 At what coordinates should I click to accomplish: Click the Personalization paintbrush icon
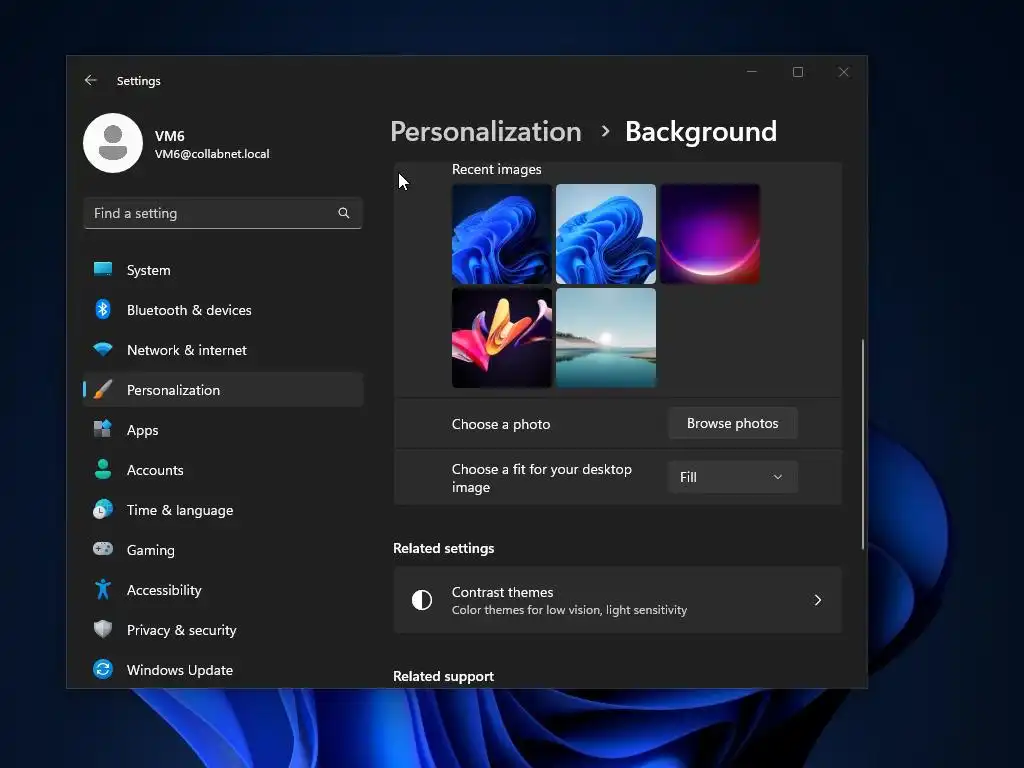[103, 390]
